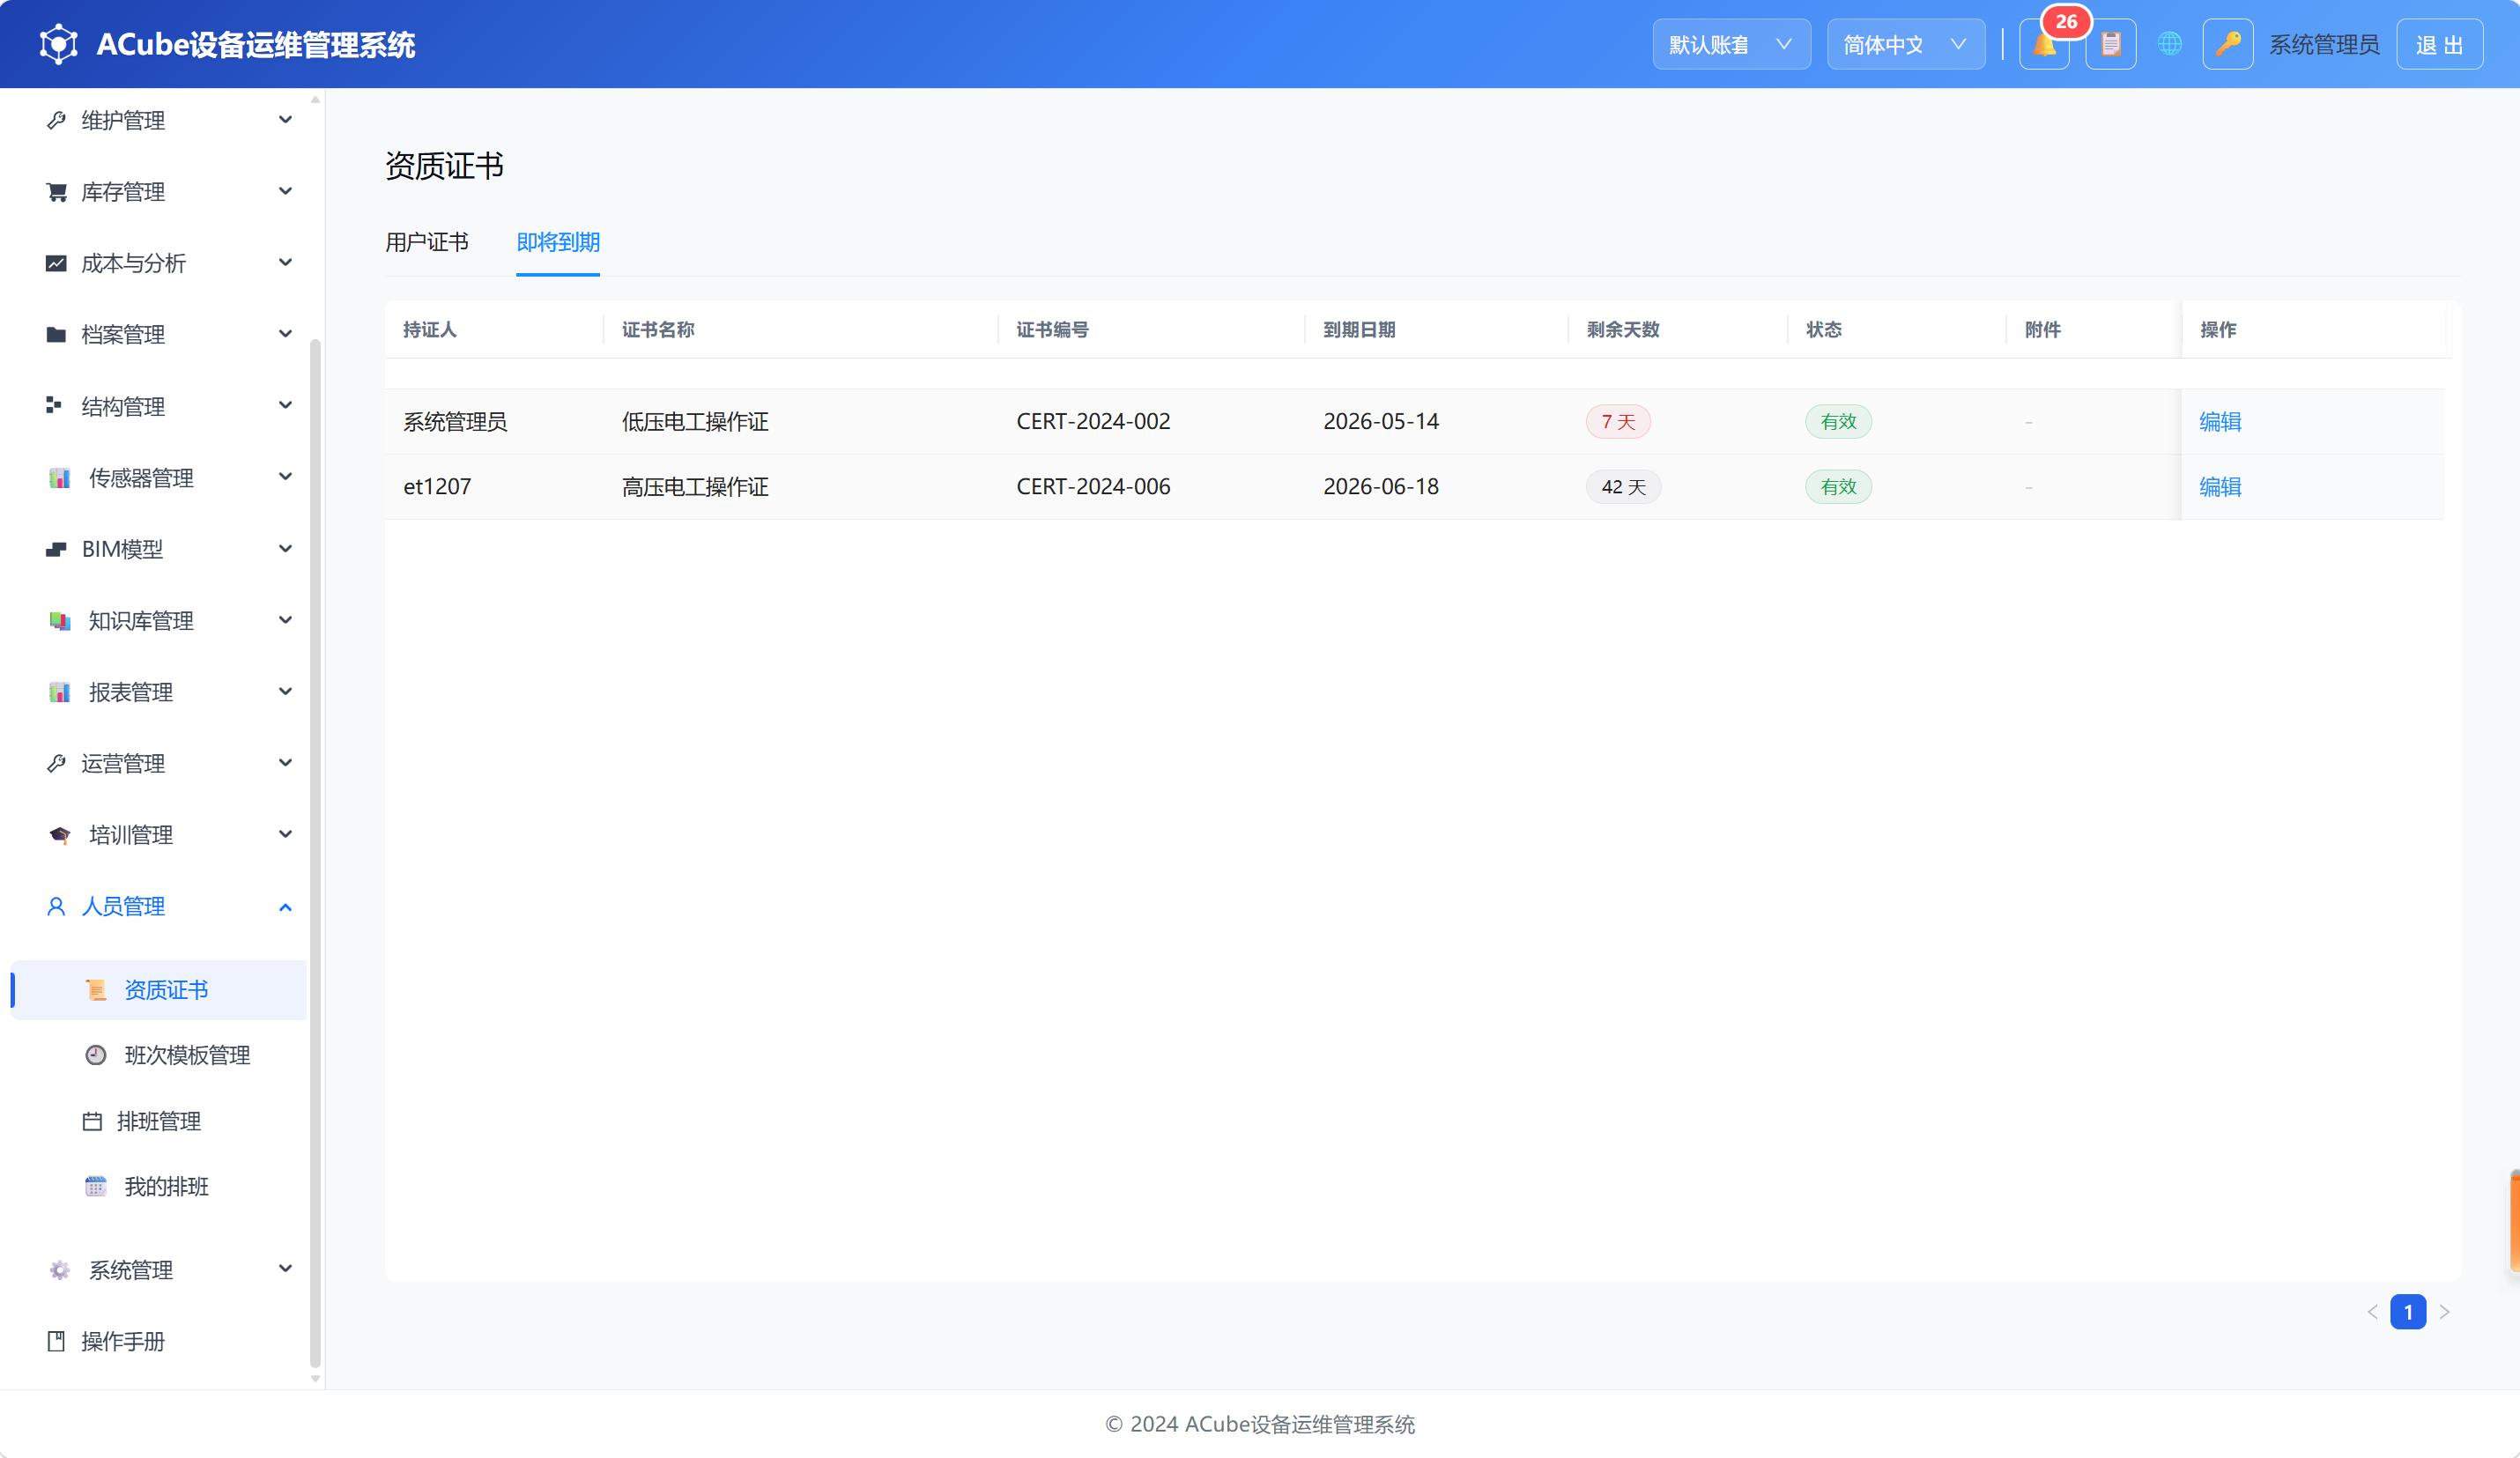
Task: Open the clipboard task icon in header
Action: pyautogui.click(x=2110, y=44)
